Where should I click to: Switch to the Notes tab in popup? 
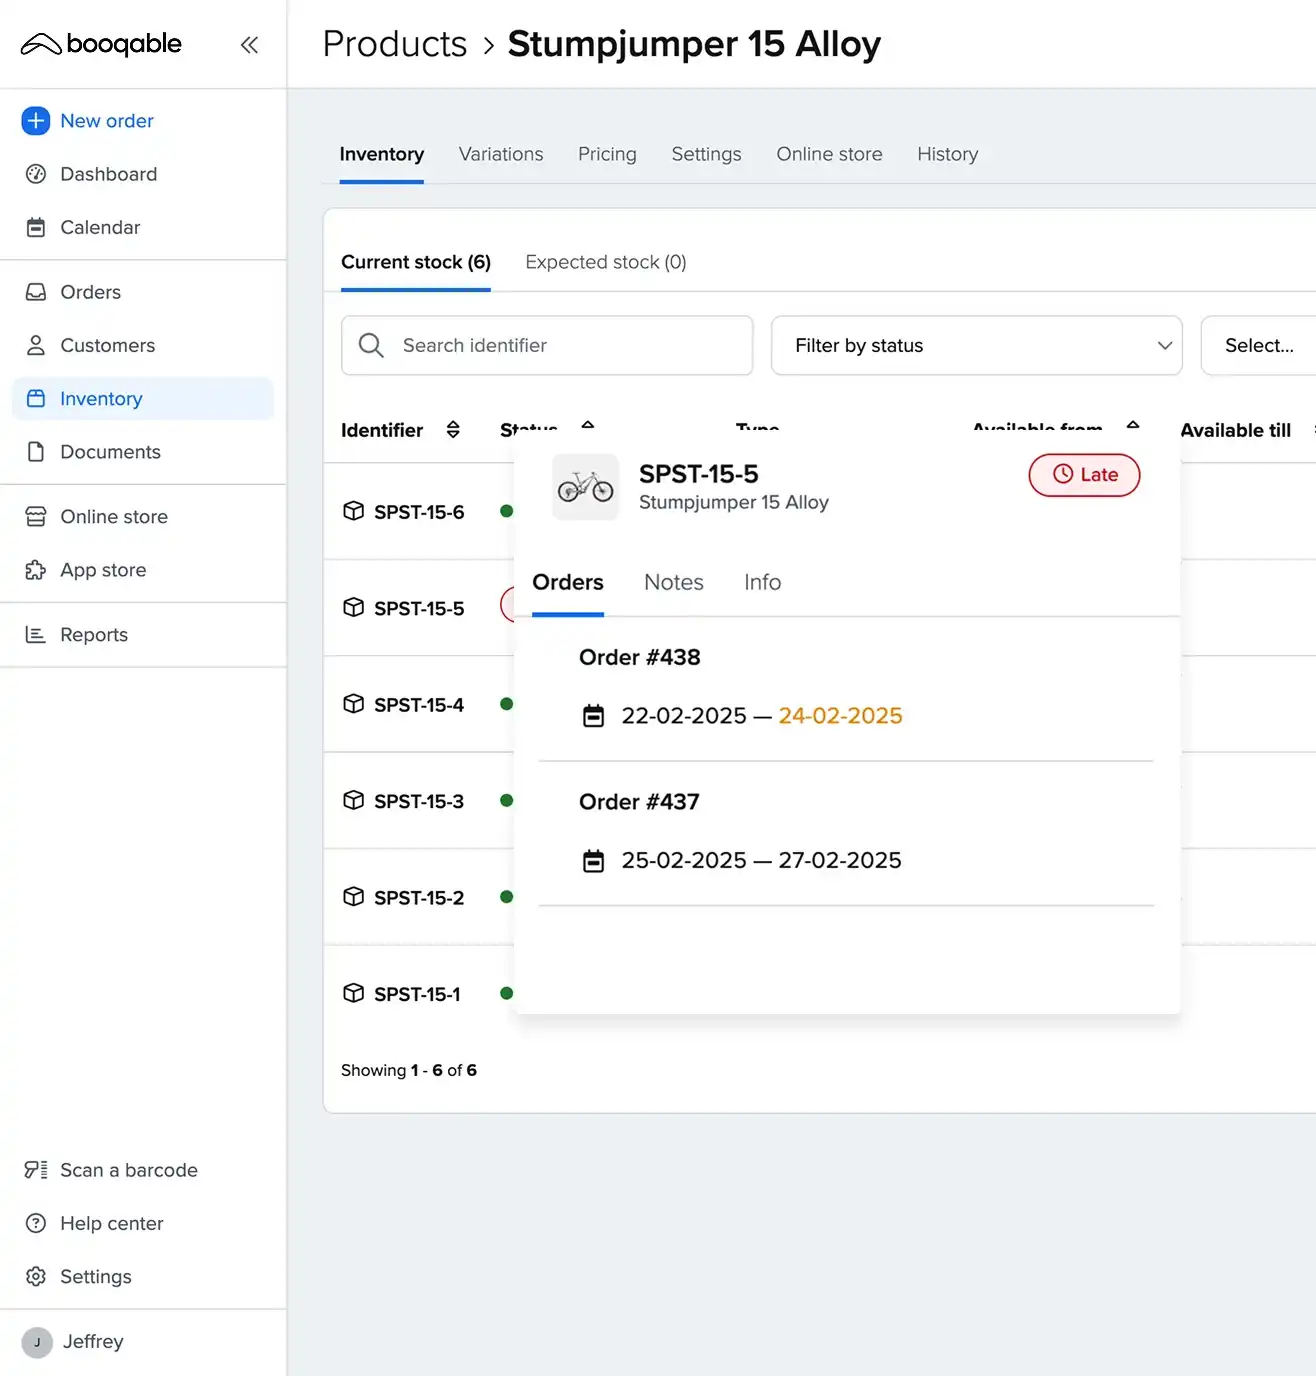(x=673, y=582)
